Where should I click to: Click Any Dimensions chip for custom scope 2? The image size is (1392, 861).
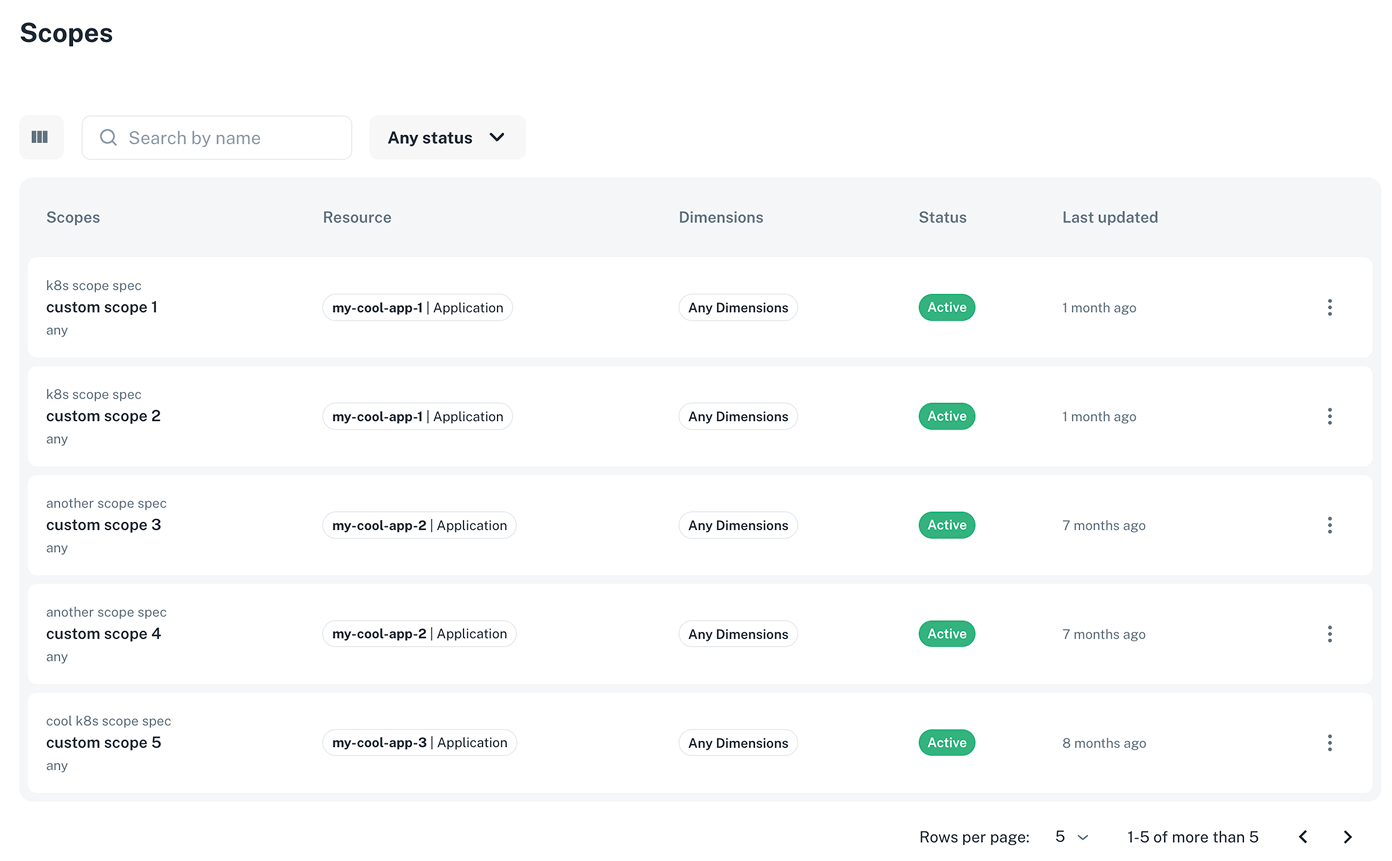738,416
